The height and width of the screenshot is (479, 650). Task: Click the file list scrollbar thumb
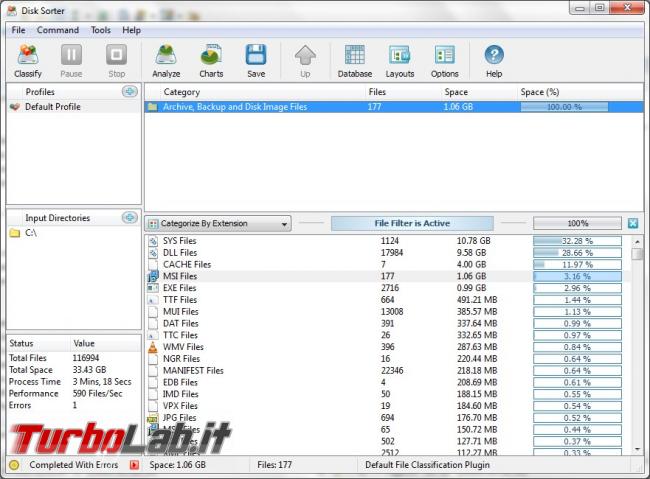click(637, 254)
